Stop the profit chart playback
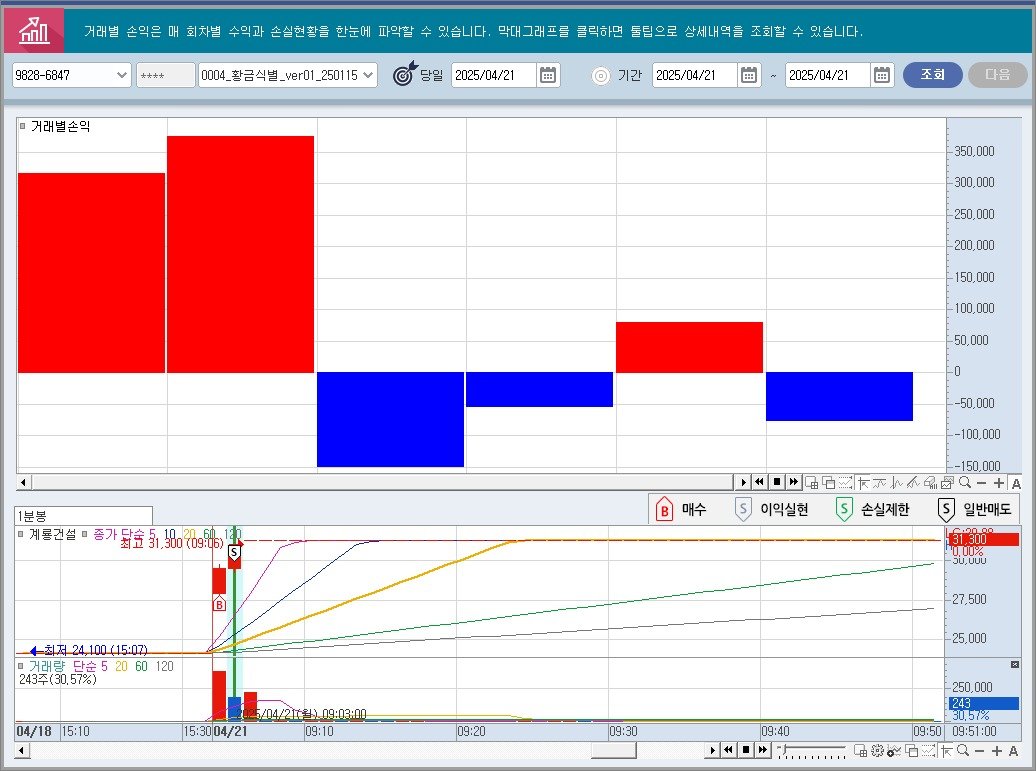This screenshot has width=1036, height=771. point(777,482)
